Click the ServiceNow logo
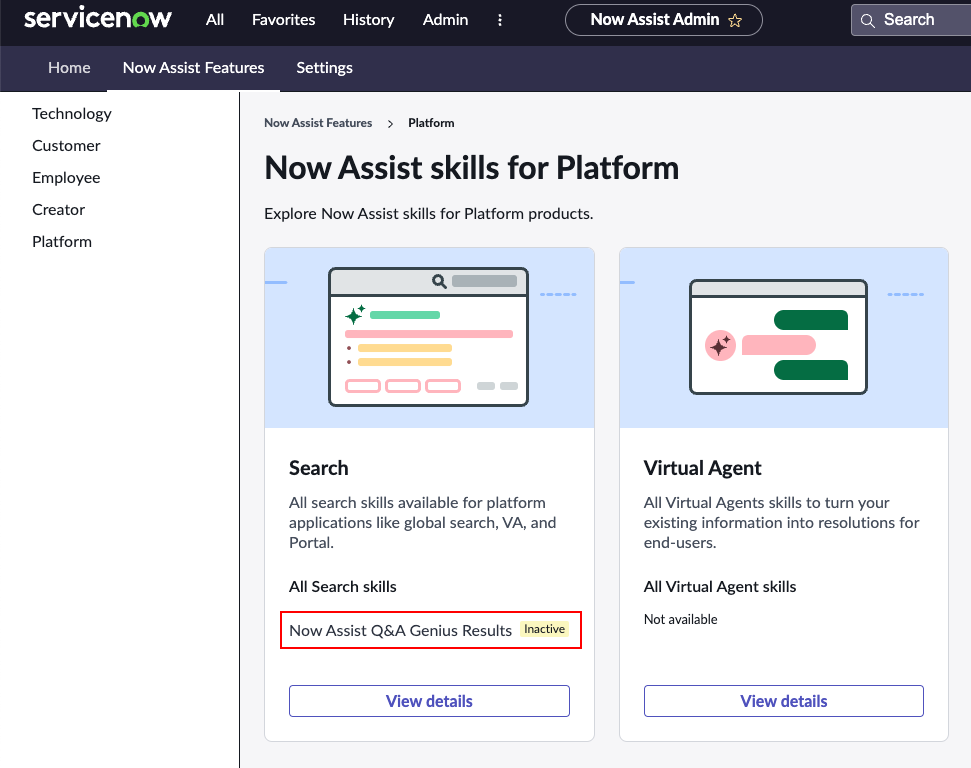Image resolution: width=971 pixels, height=768 pixels. (98, 19)
